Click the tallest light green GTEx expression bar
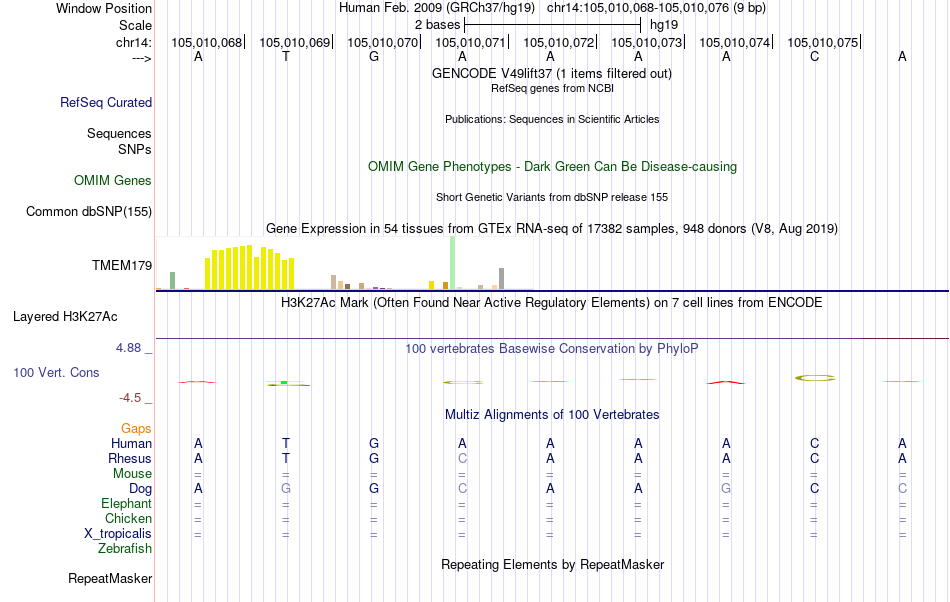The image size is (950, 602). click(x=453, y=263)
